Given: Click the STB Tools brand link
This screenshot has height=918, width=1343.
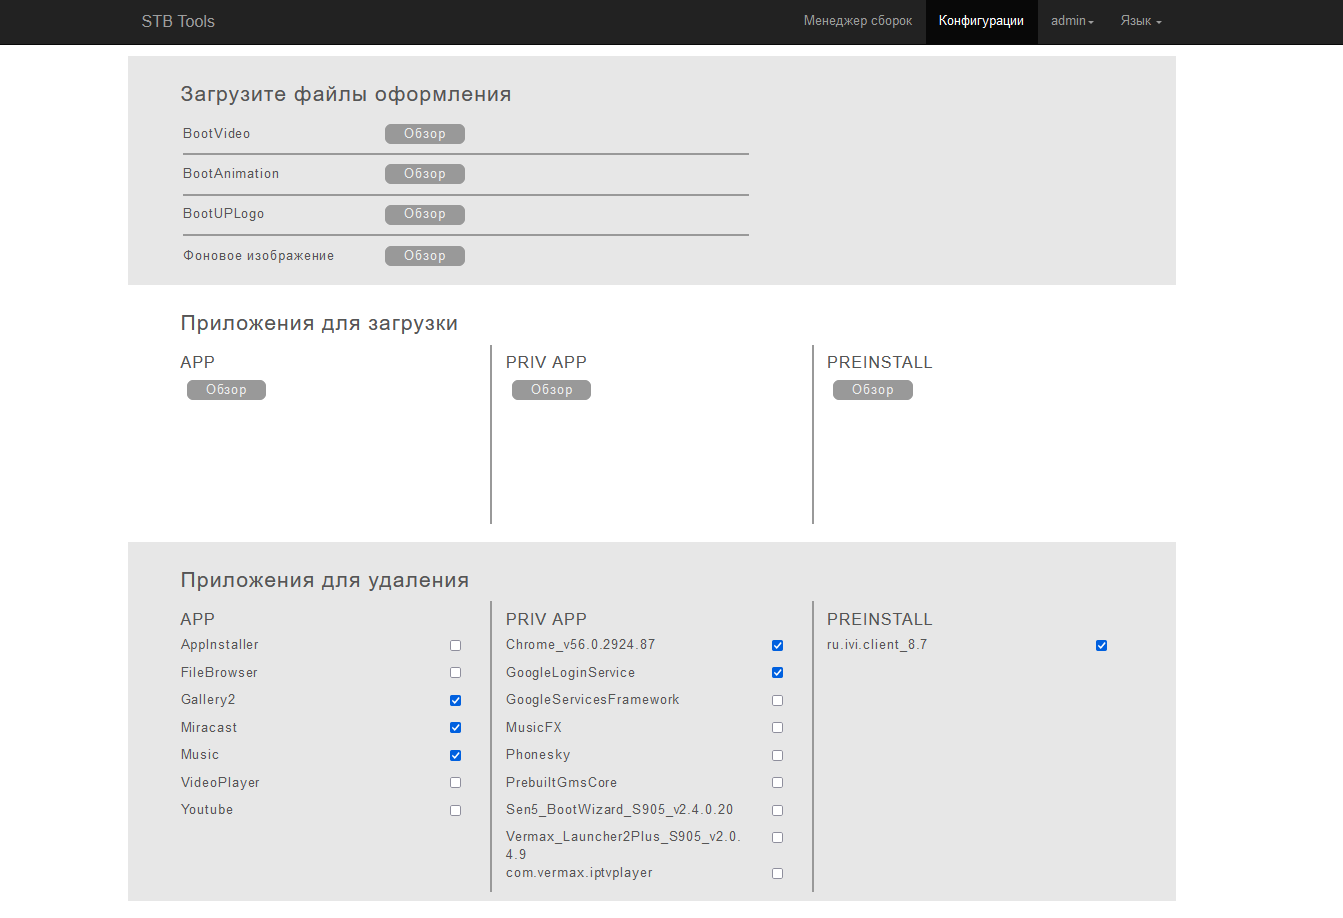Looking at the screenshot, I should [178, 21].
